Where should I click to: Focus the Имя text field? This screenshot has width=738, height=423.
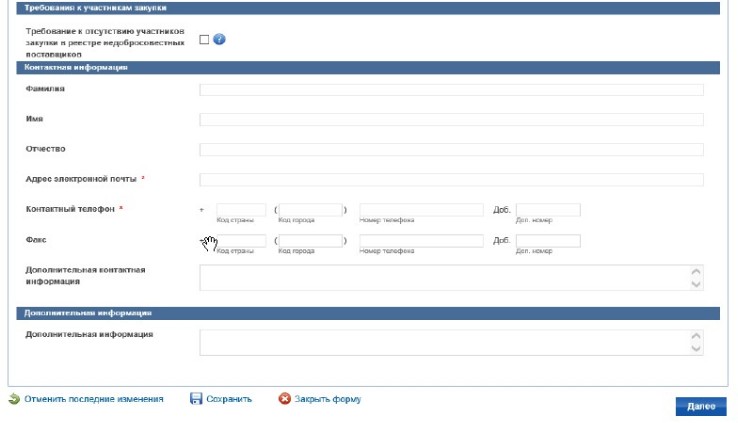pyautogui.click(x=451, y=120)
